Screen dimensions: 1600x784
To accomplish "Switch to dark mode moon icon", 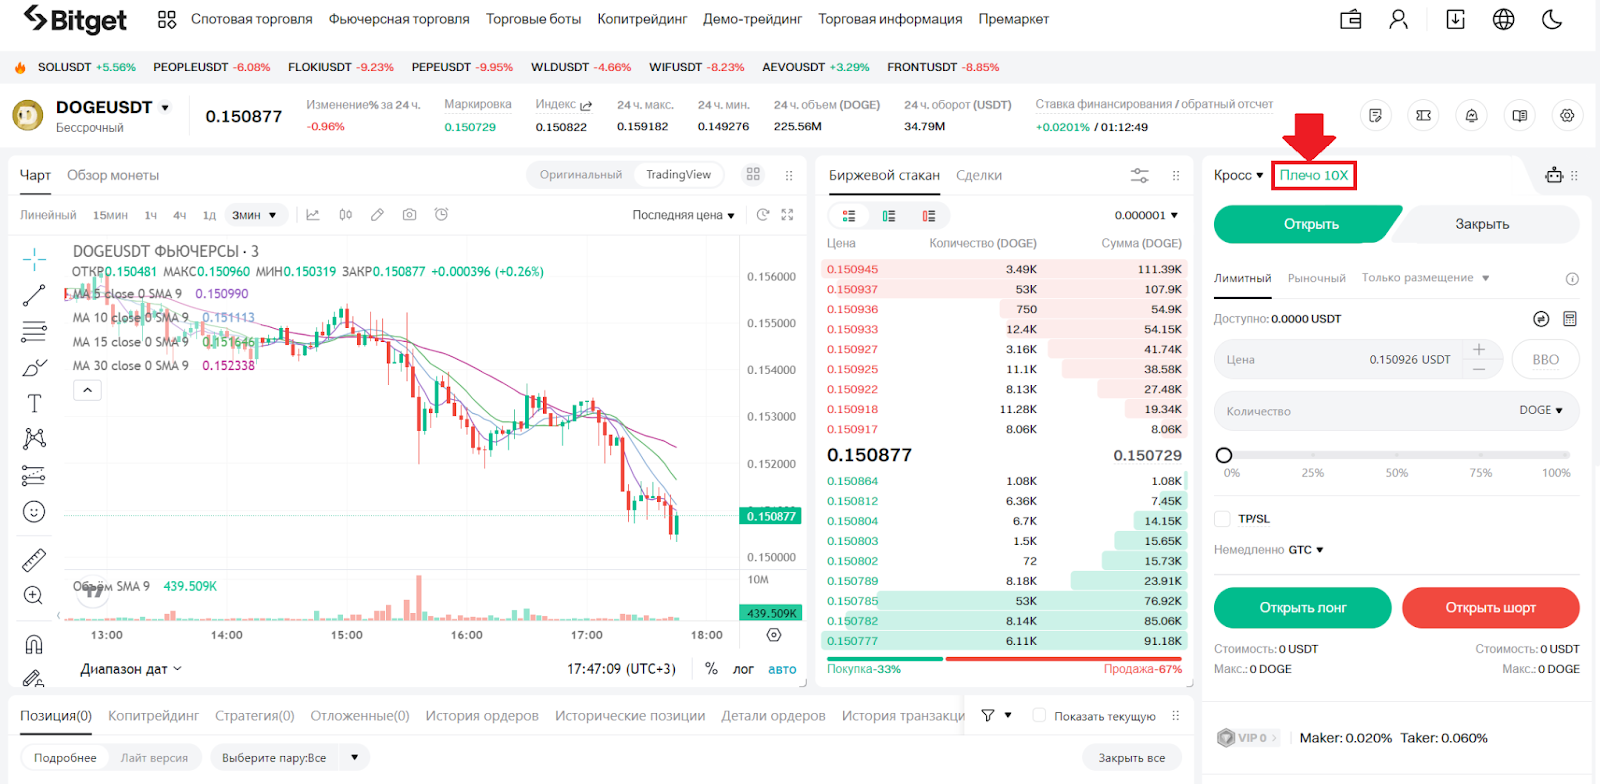I will click(x=1552, y=19).
